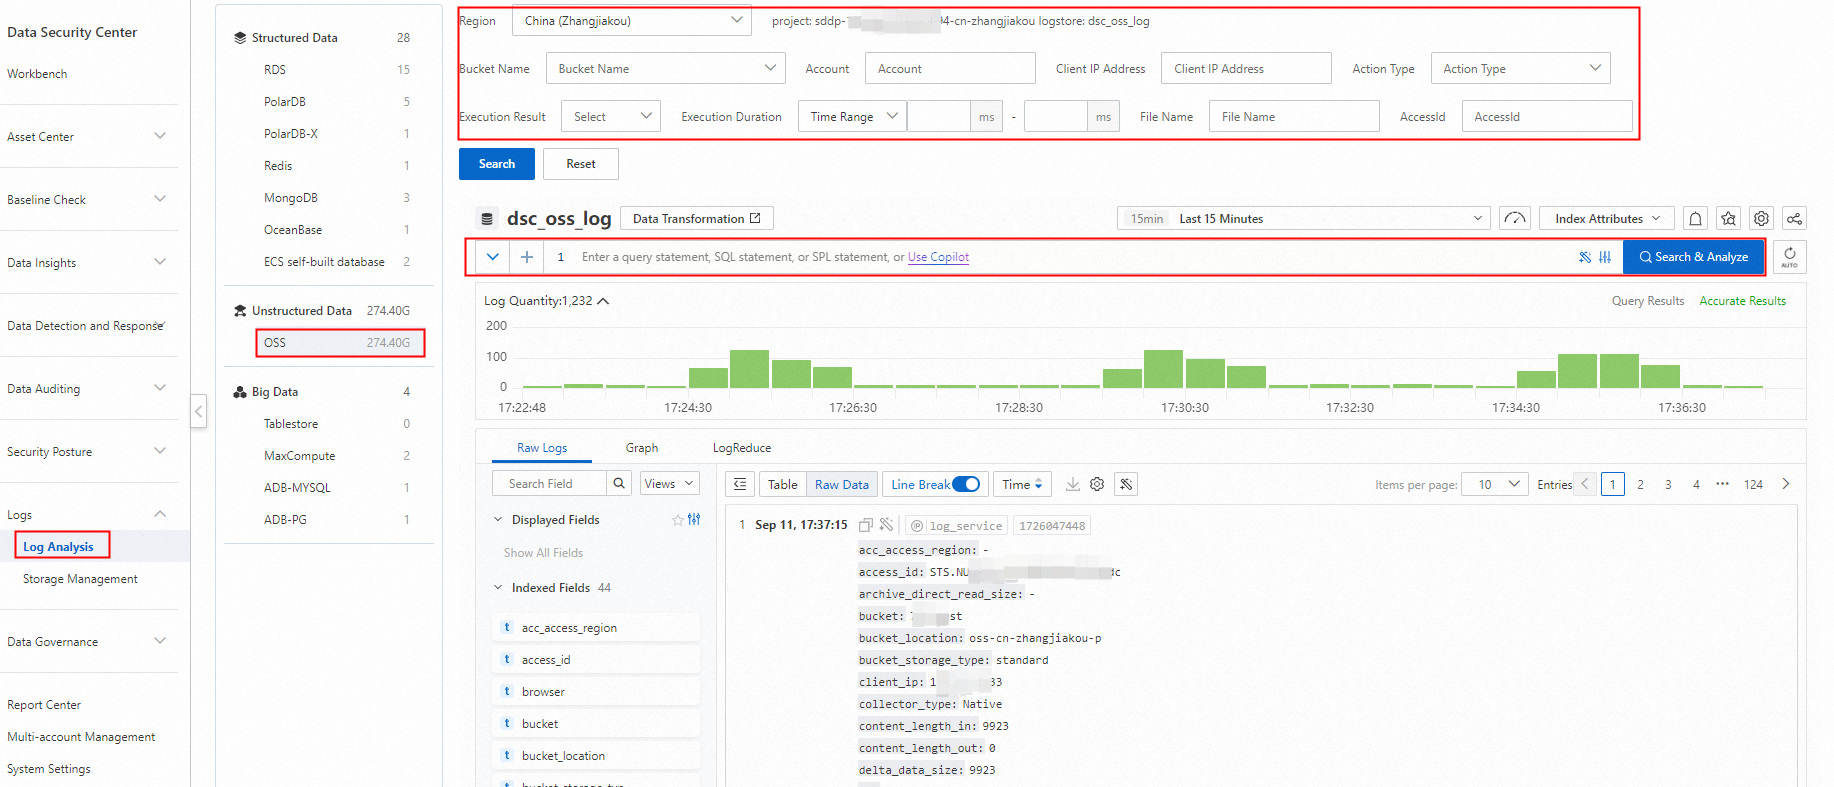Click the File Name input field
Image resolution: width=1834 pixels, height=787 pixels.
(x=1294, y=117)
